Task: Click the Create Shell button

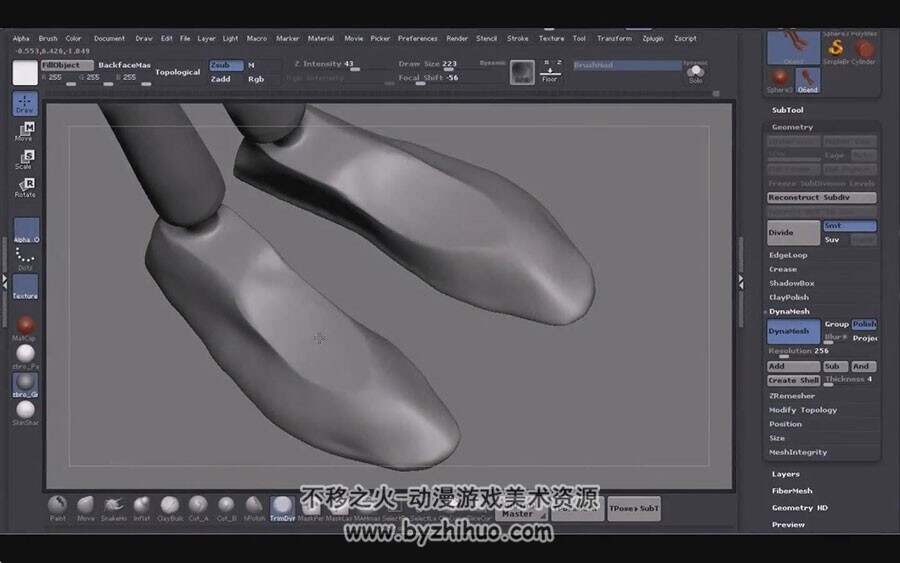Action: pyautogui.click(x=793, y=380)
